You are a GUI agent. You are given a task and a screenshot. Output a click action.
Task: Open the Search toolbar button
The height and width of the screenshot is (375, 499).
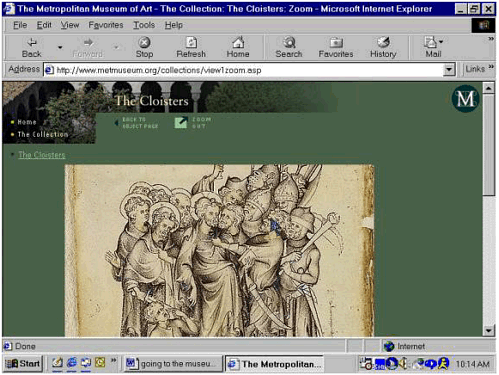pos(289,47)
